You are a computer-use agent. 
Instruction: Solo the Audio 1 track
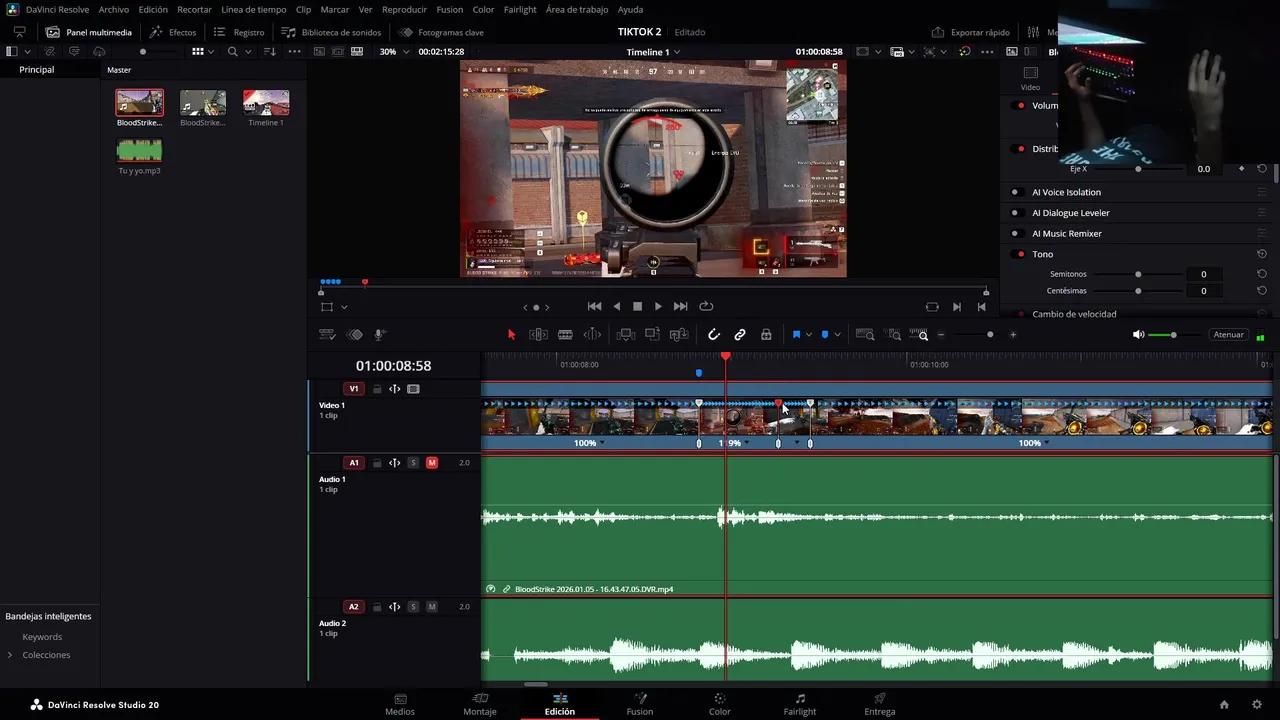[x=413, y=463]
